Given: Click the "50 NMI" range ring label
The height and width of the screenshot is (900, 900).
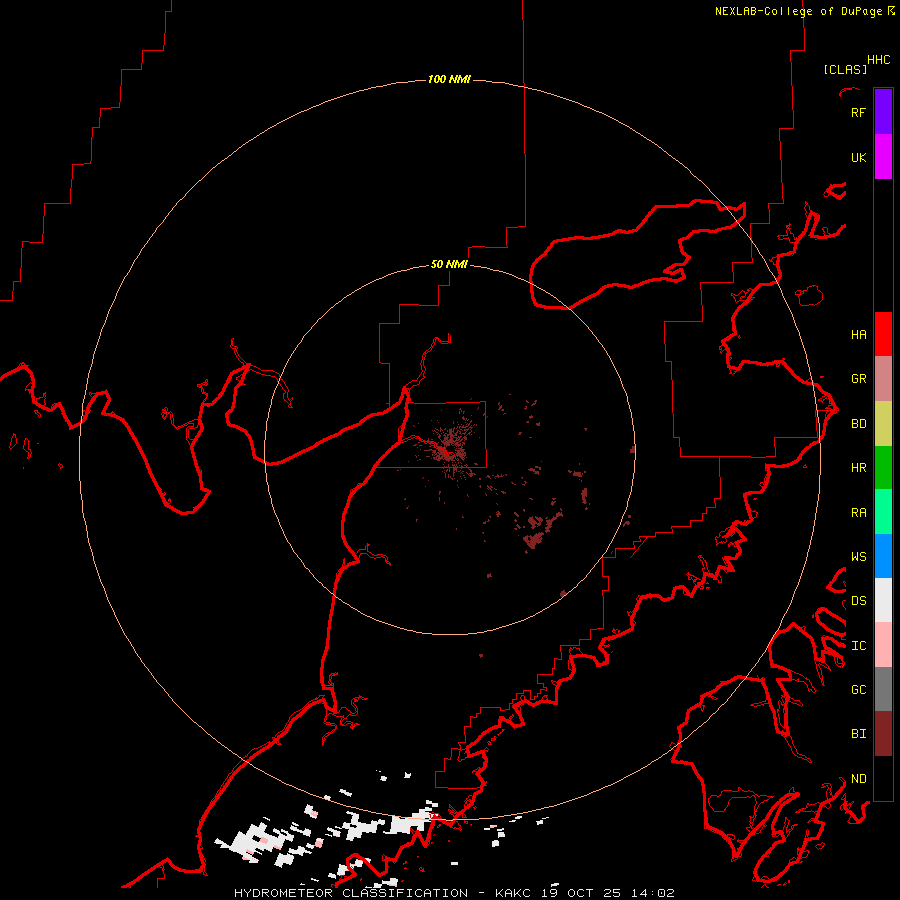Looking at the screenshot, I should (449, 264).
